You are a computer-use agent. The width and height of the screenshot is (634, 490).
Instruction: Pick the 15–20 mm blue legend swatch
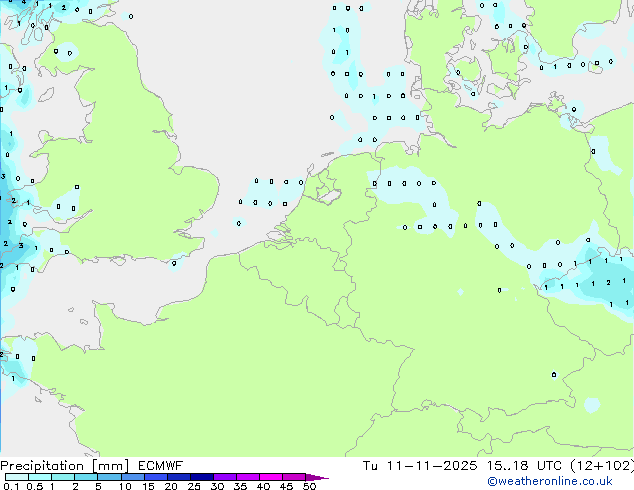pyautogui.click(x=156, y=477)
